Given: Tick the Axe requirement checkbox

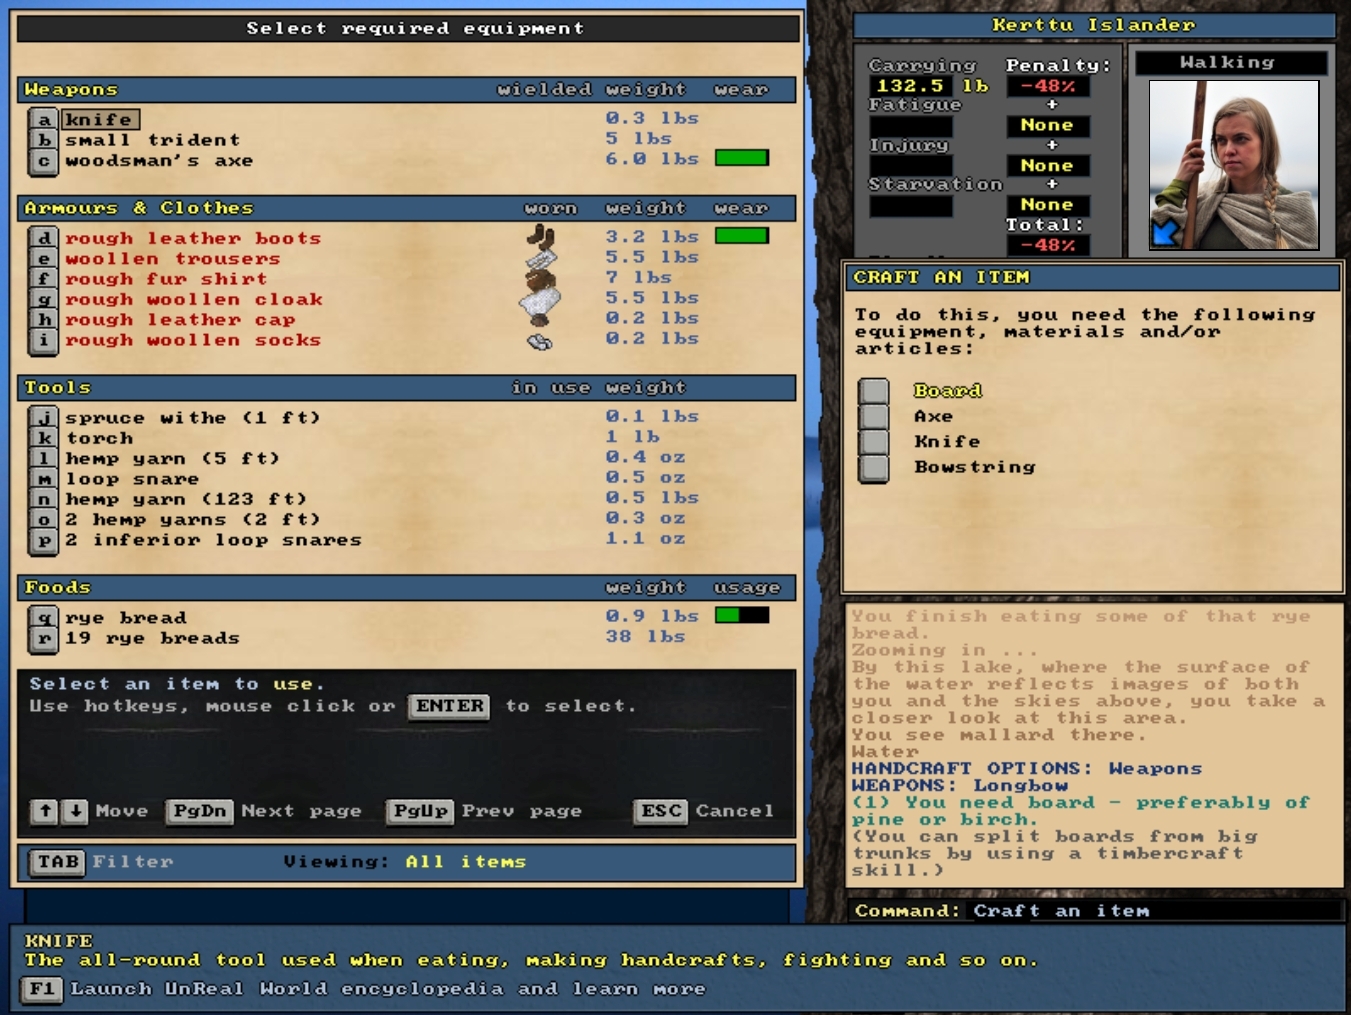Looking at the screenshot, I should (x=874, y=417).
